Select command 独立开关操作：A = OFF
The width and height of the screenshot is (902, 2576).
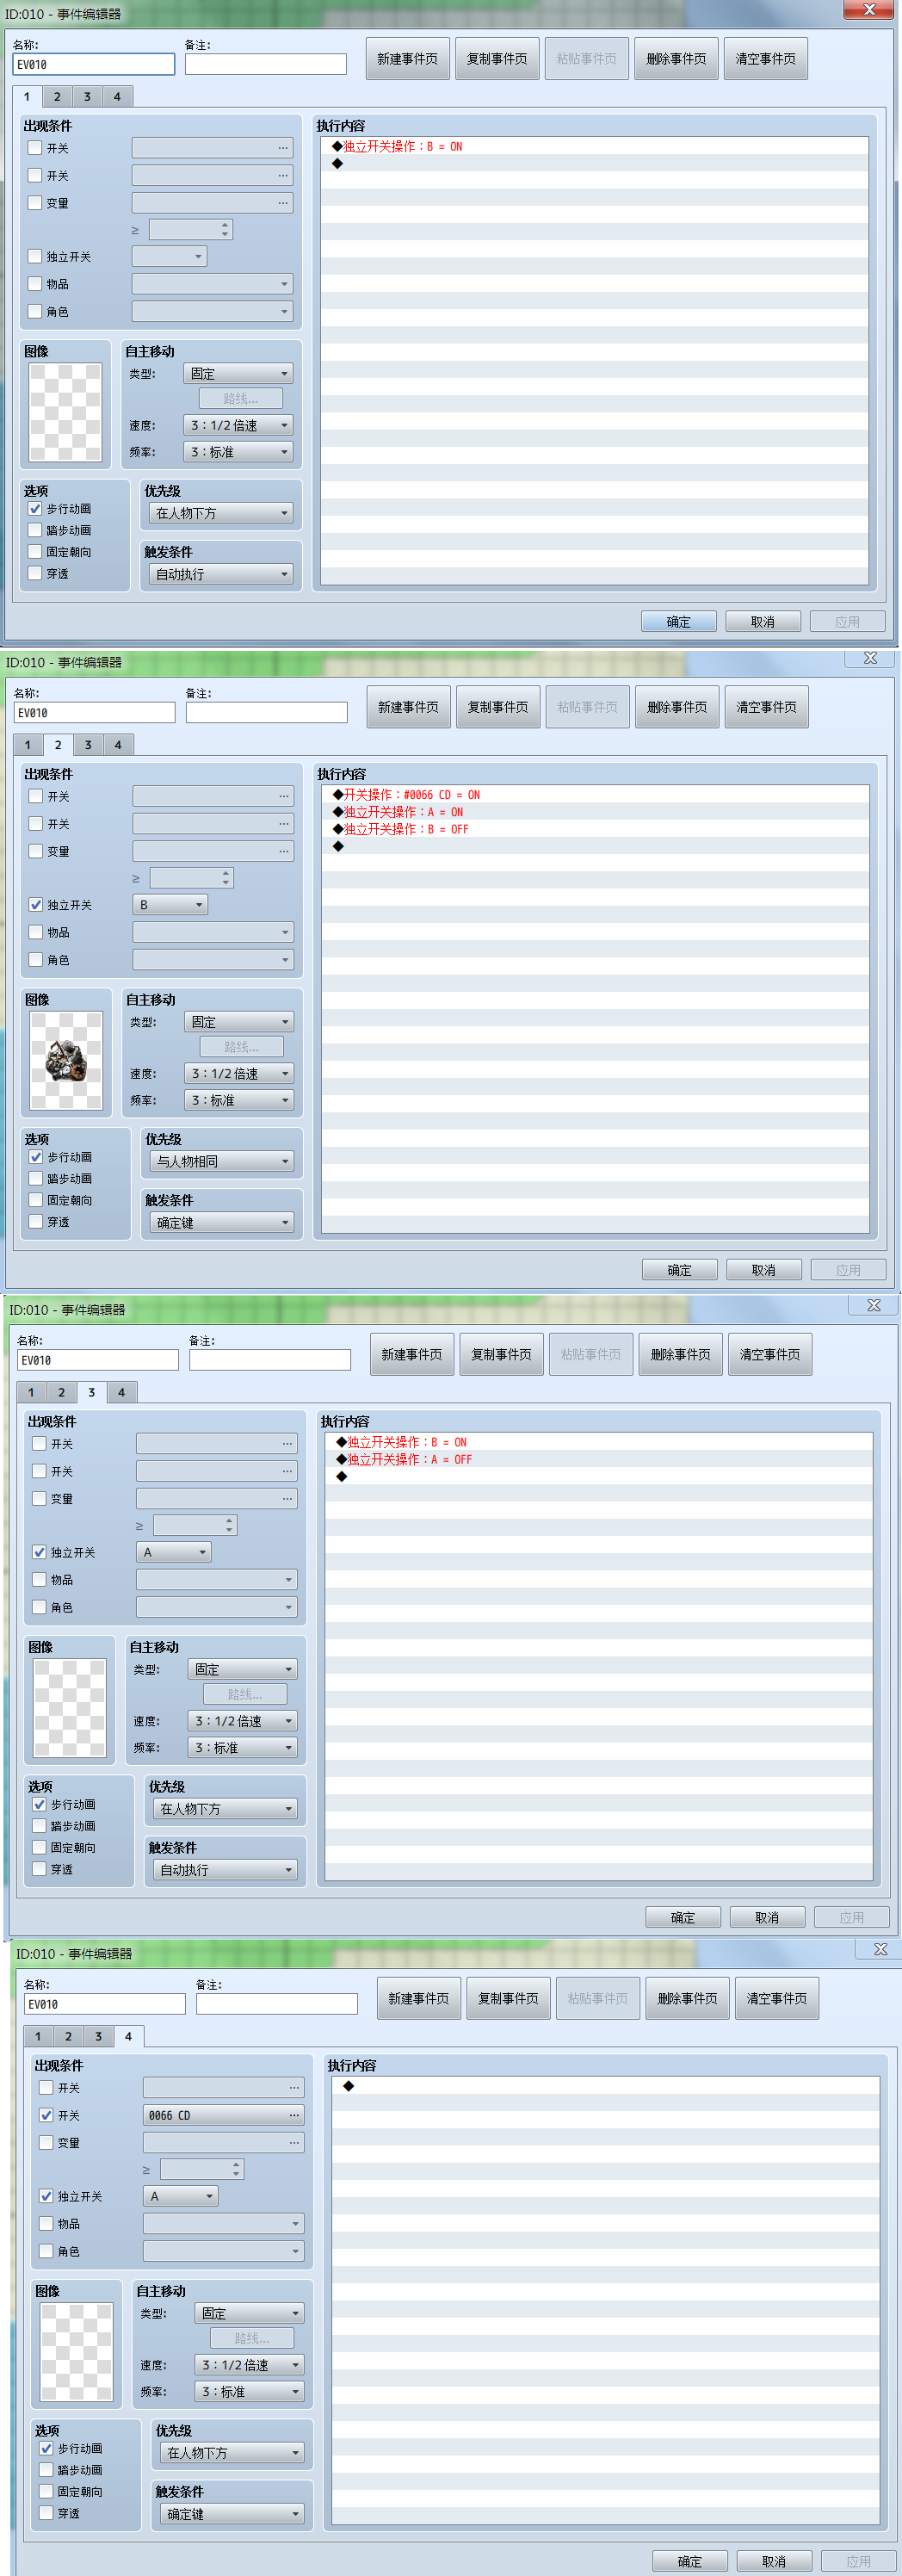(404, 1459)
